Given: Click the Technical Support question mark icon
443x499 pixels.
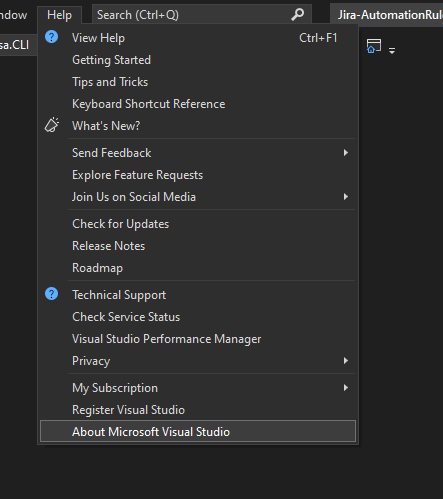Looking at the screenshot, I should (52, 294).
